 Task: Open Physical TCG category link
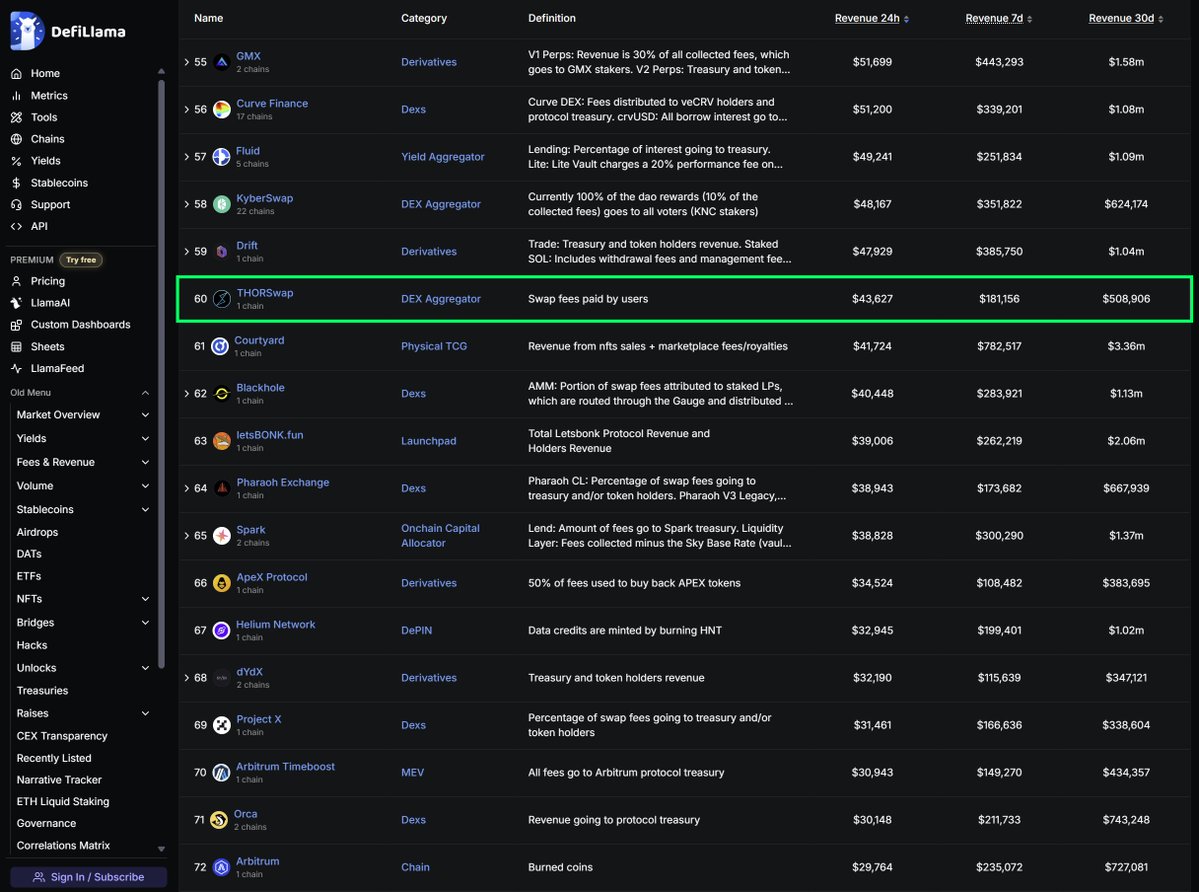pos(434,346)
